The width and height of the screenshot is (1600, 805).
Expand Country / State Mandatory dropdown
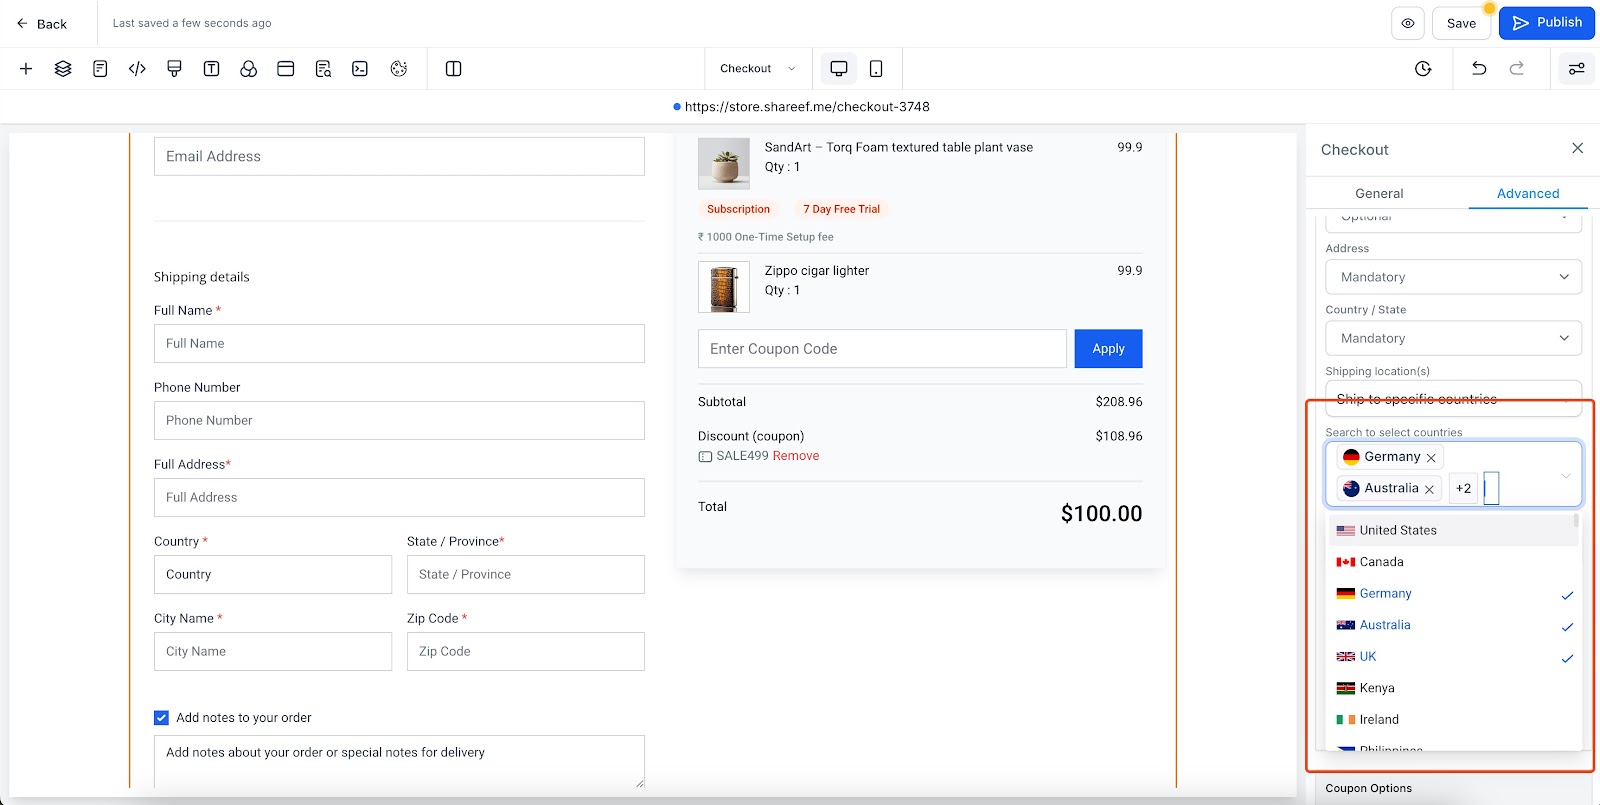click(x=1454, y=338)
